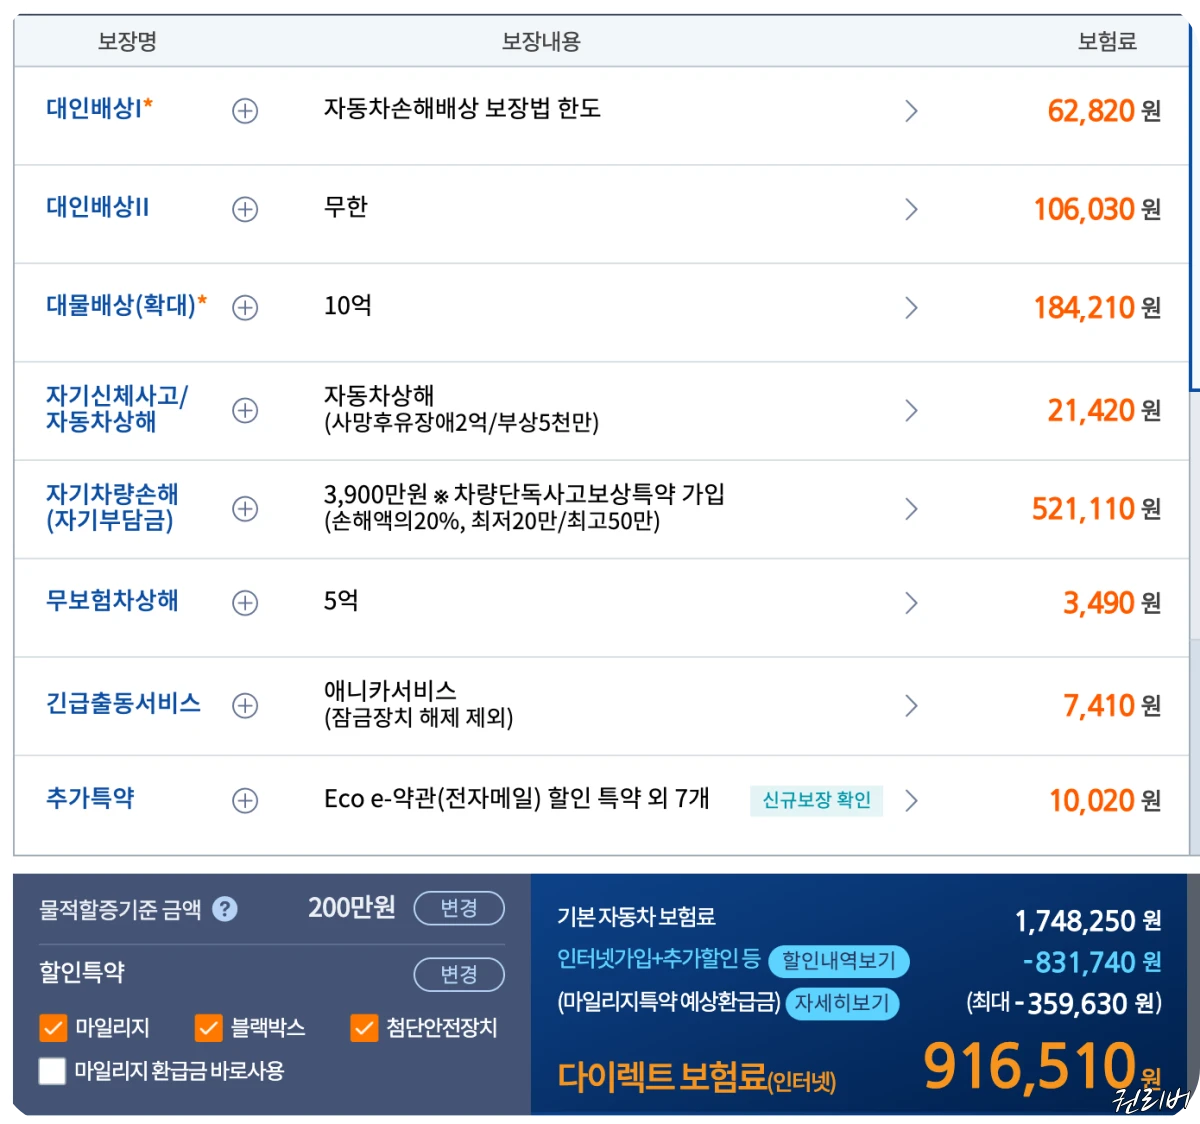The image size is (1200, 1124).
Task: Click the plus icon beside 자기차량손해(자기부담금)
Action: tap(244, 508)
